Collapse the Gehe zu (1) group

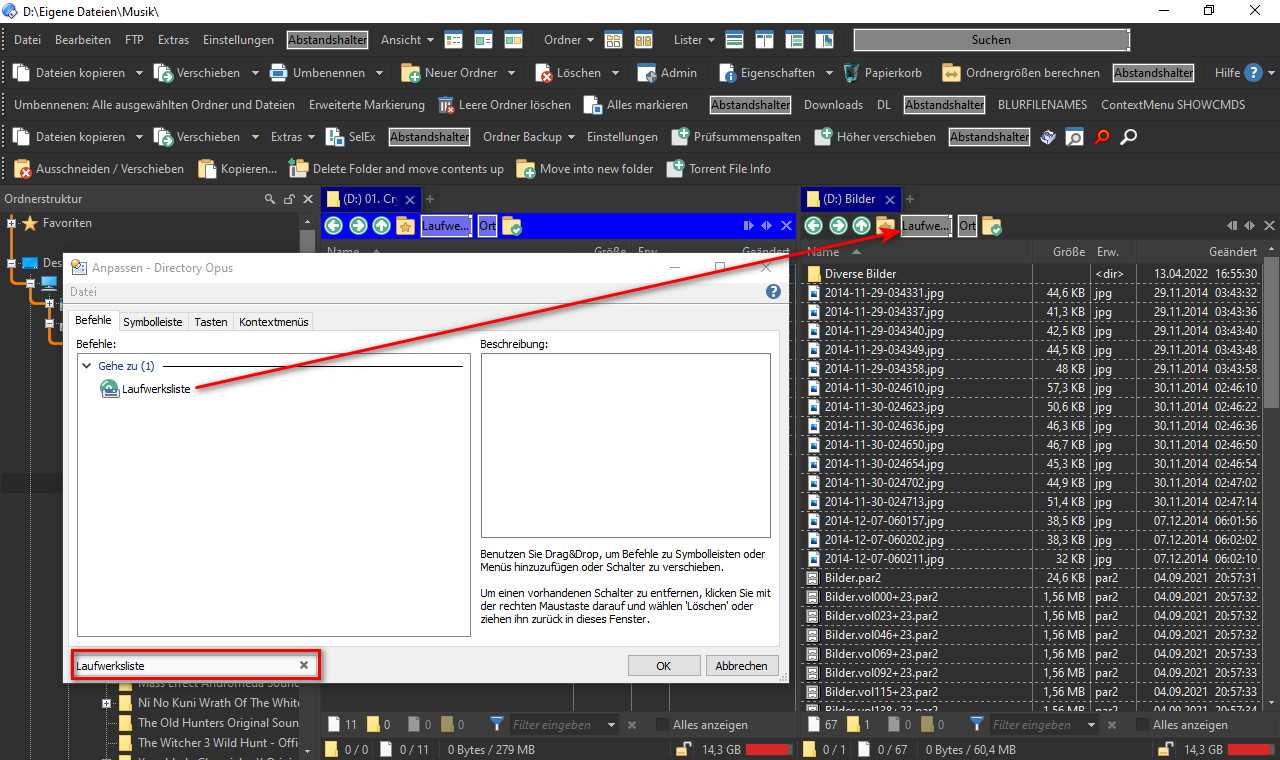click(x=87, y=366)
